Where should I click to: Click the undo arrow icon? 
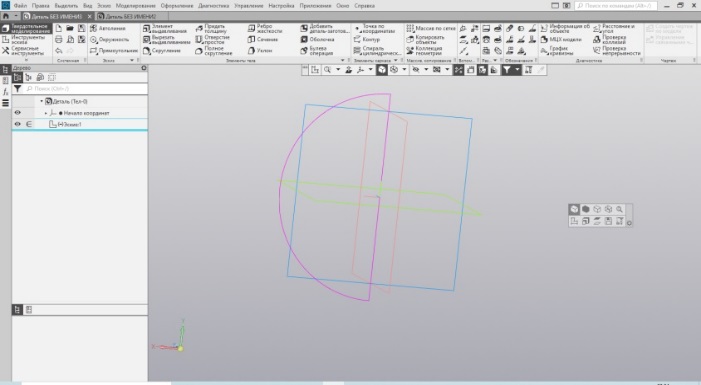click(x=59, y=51)
